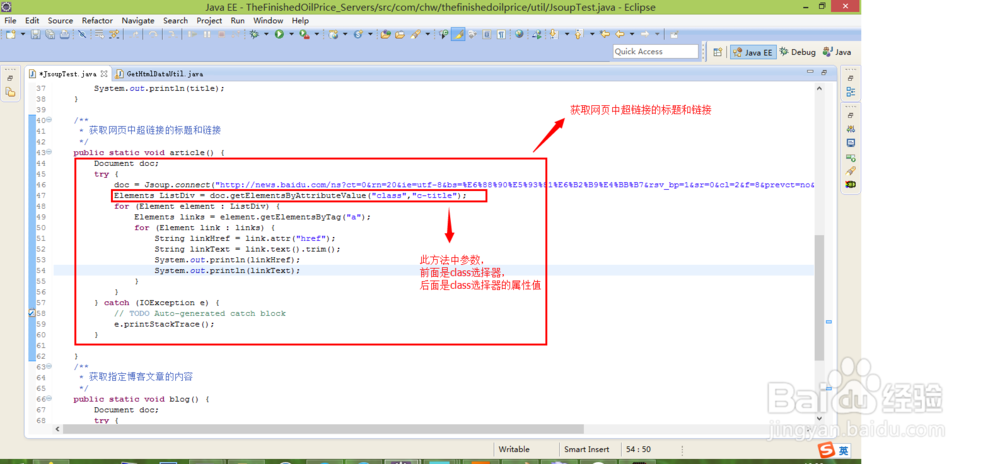1000x464 pixels.
Task: Open the External Tools dropdown arrow
Action: [x=316, y=34]
